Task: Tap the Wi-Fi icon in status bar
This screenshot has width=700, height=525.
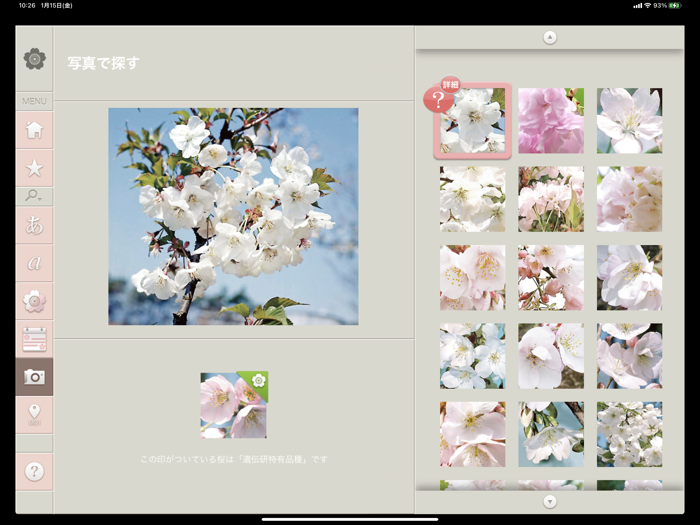Action: (x=648, y=5)
